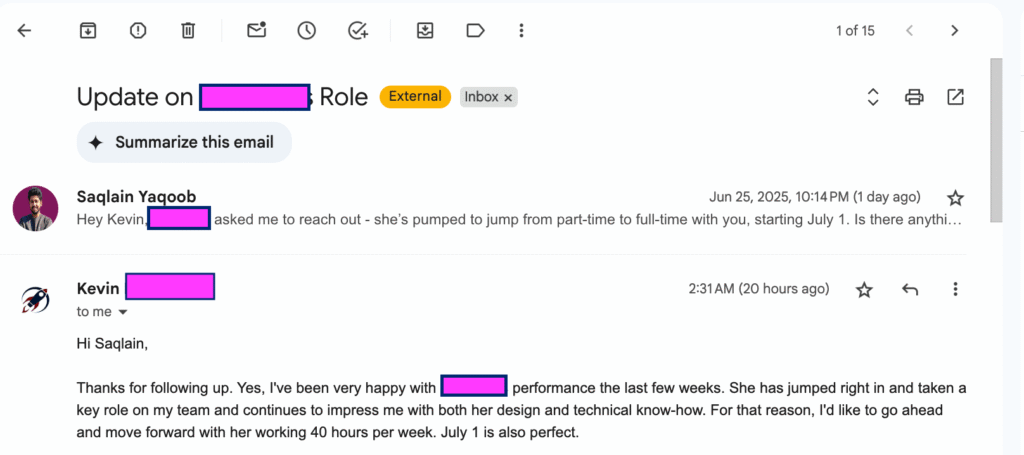Report this email as spam
This screenshot has height=455, width=1024.
[x=138, y=30]
